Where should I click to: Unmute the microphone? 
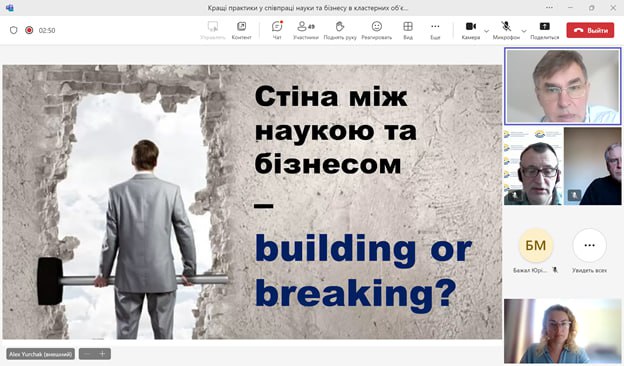click(x=506, y=30)
